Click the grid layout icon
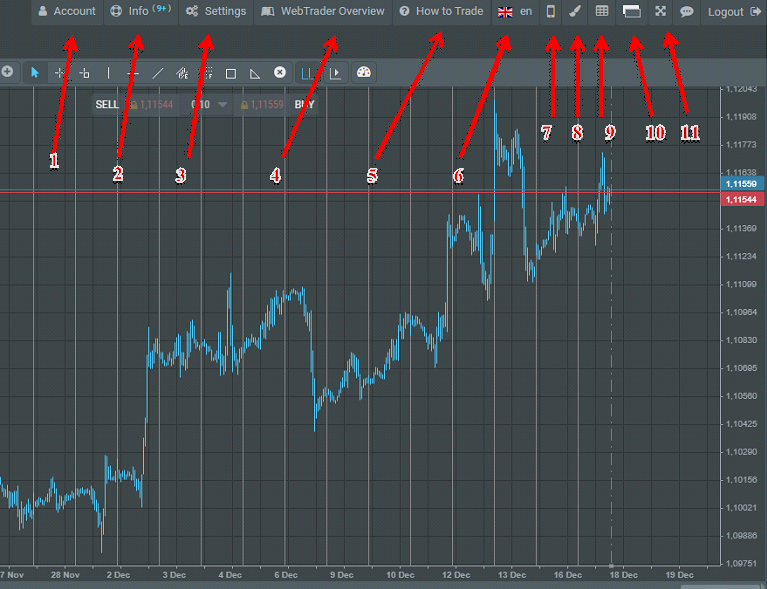 point(602,11)
